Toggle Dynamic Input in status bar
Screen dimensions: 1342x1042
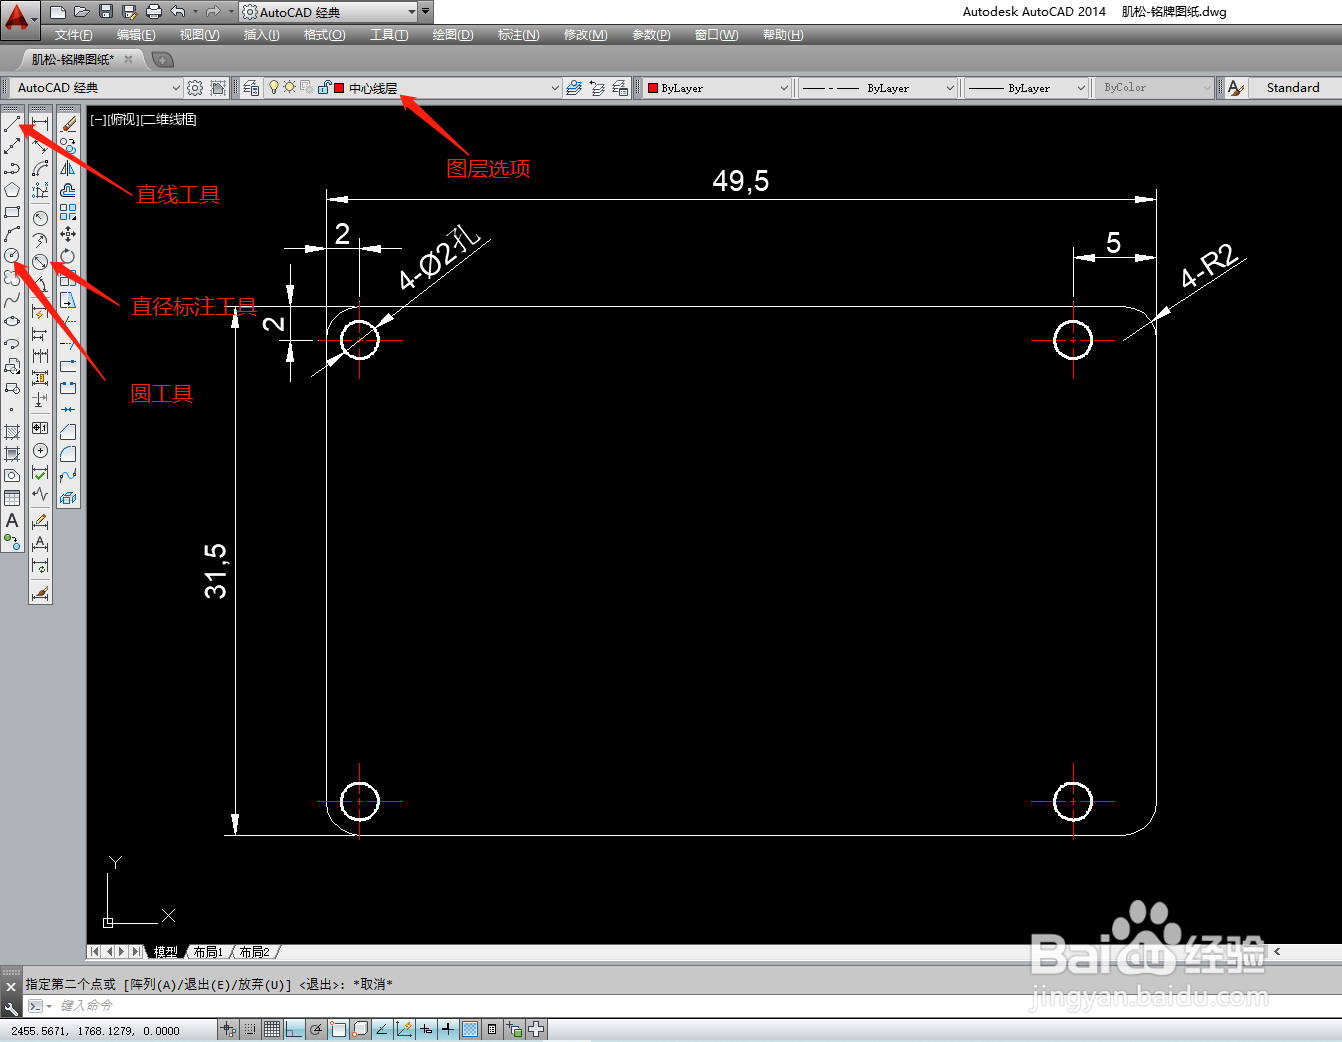[x=426, y=1029]
